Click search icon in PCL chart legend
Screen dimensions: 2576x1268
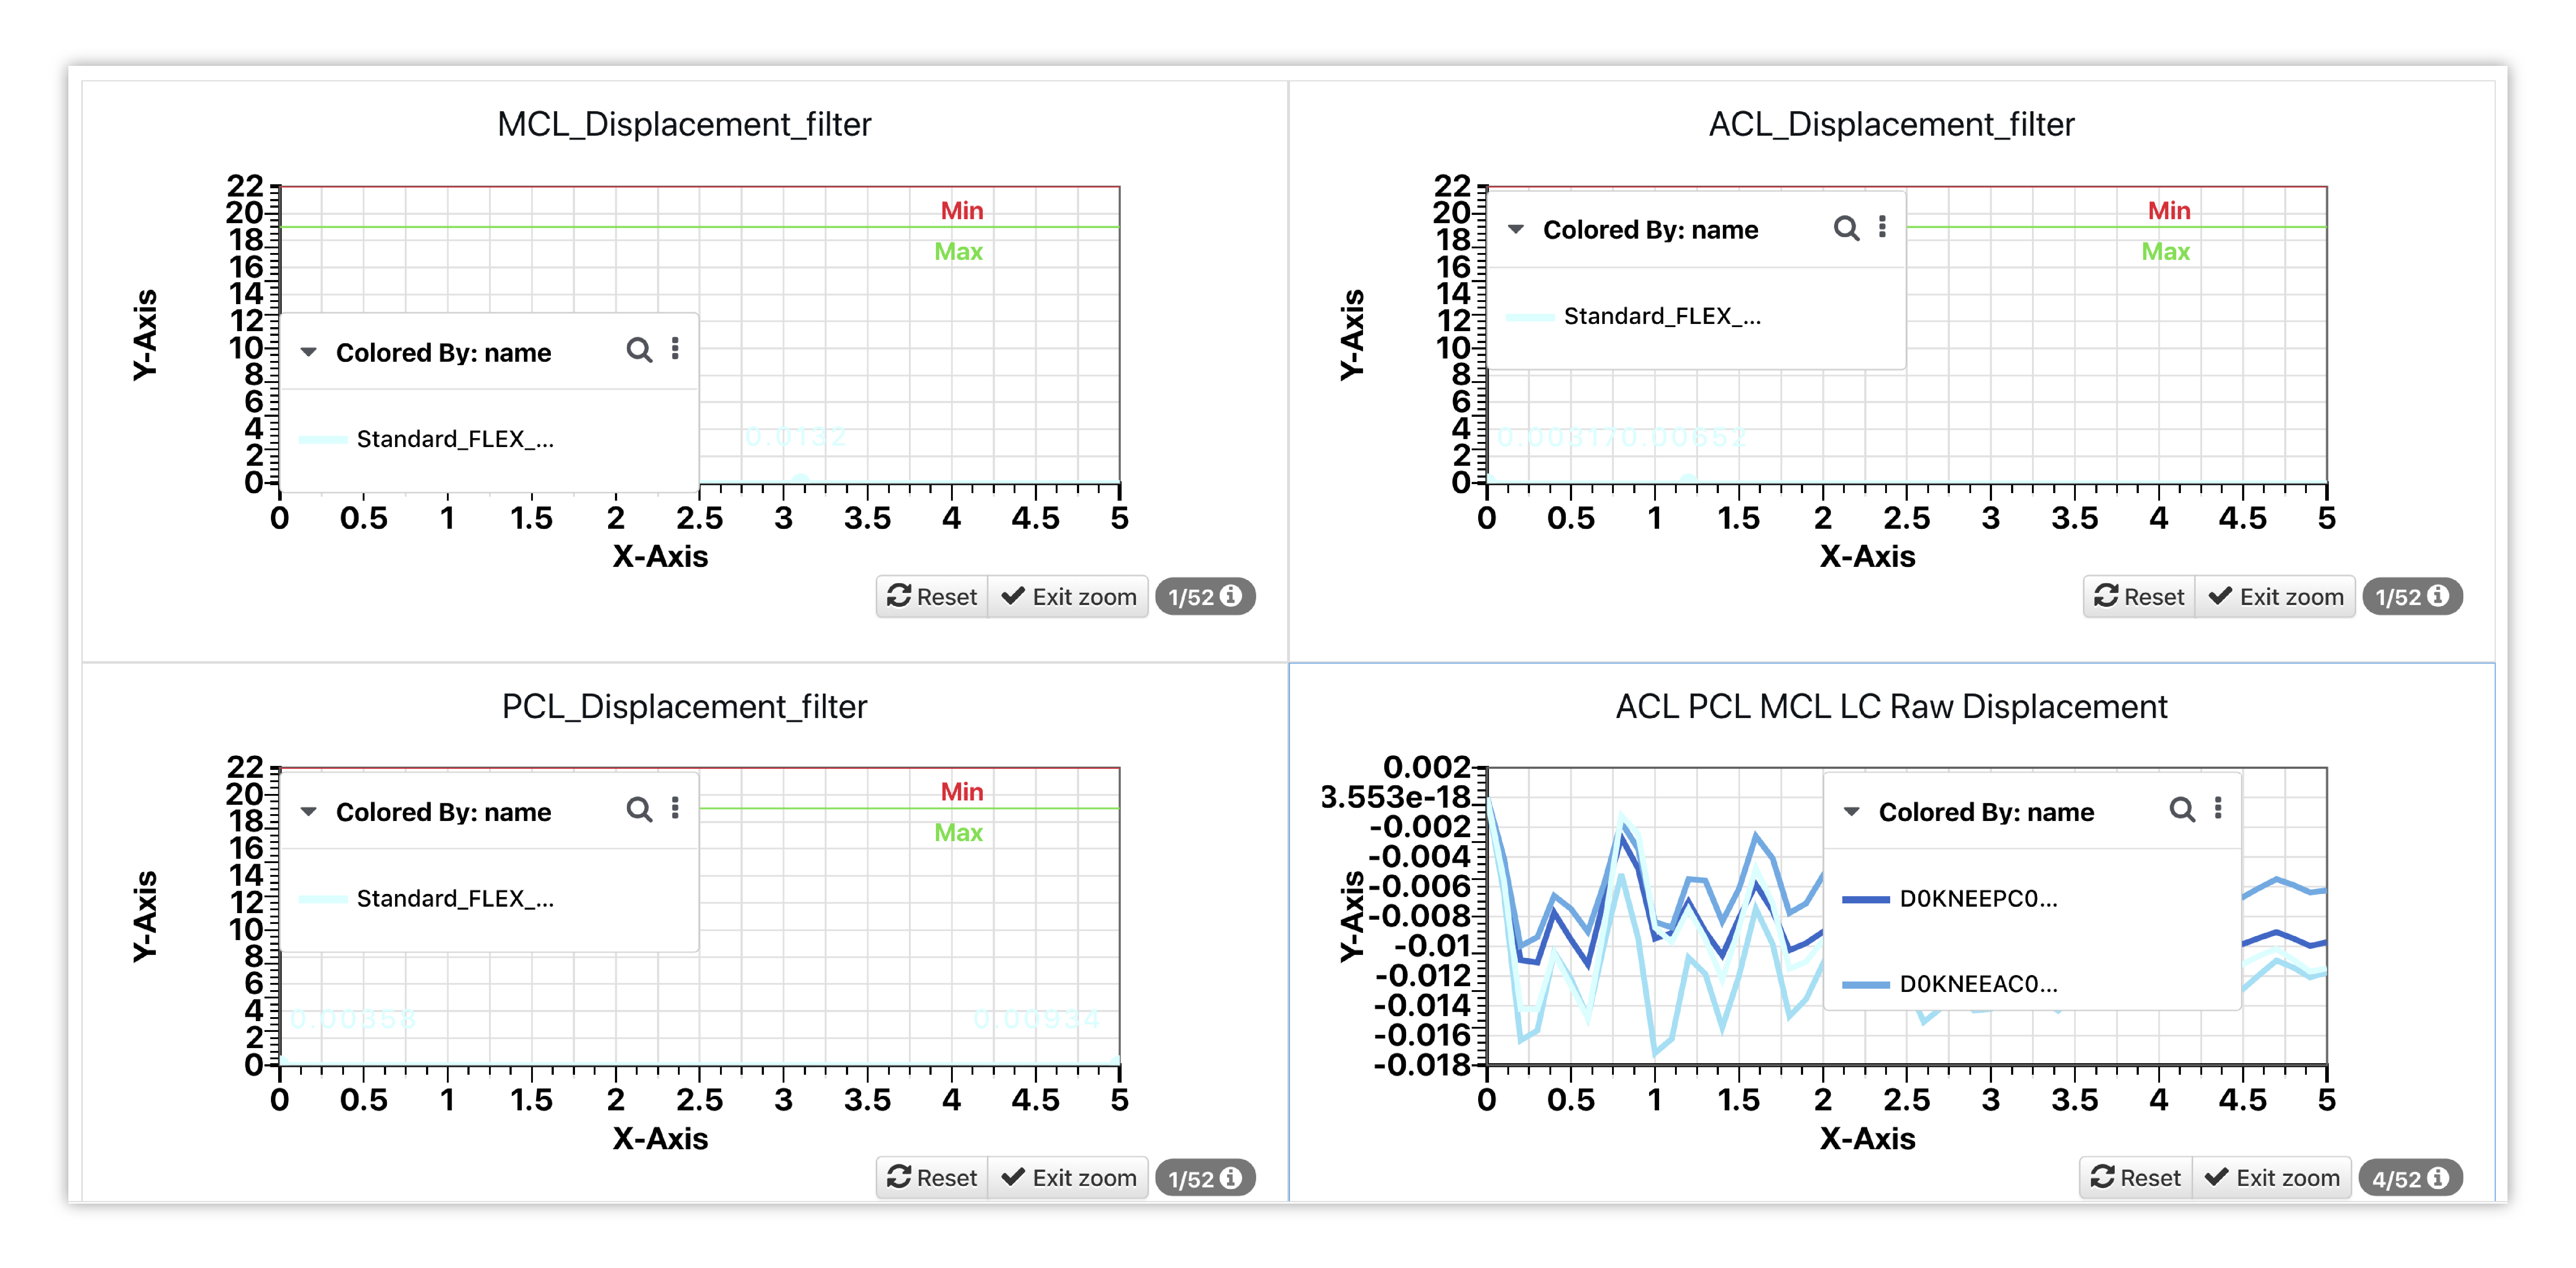coord(639,809)
